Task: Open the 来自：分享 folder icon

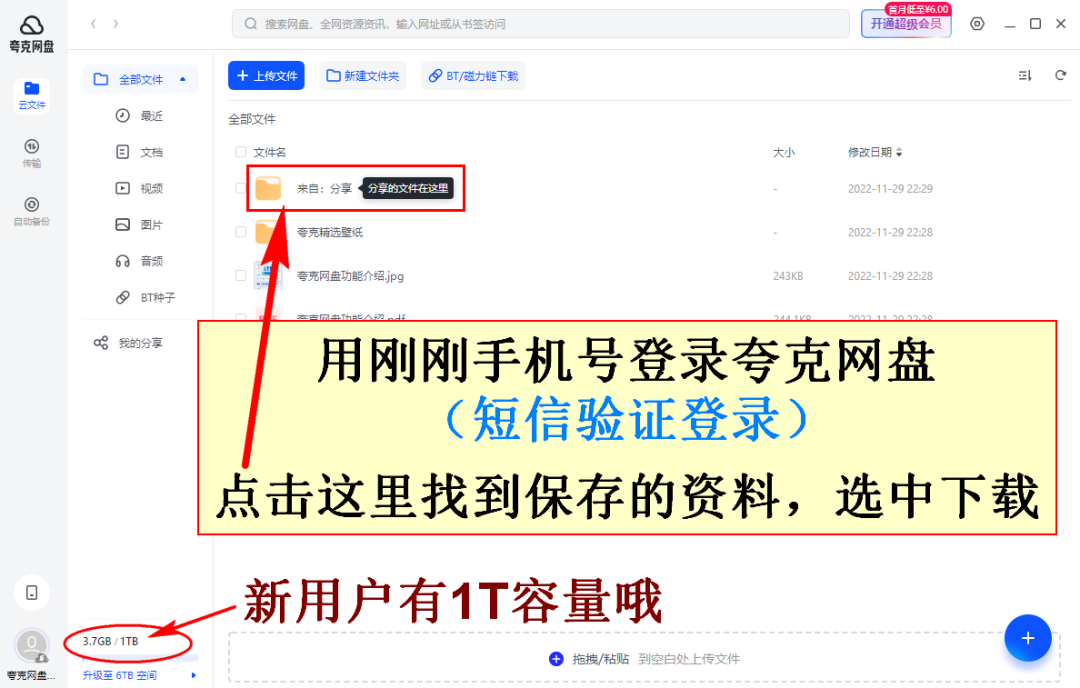Action: click(268, 188)
